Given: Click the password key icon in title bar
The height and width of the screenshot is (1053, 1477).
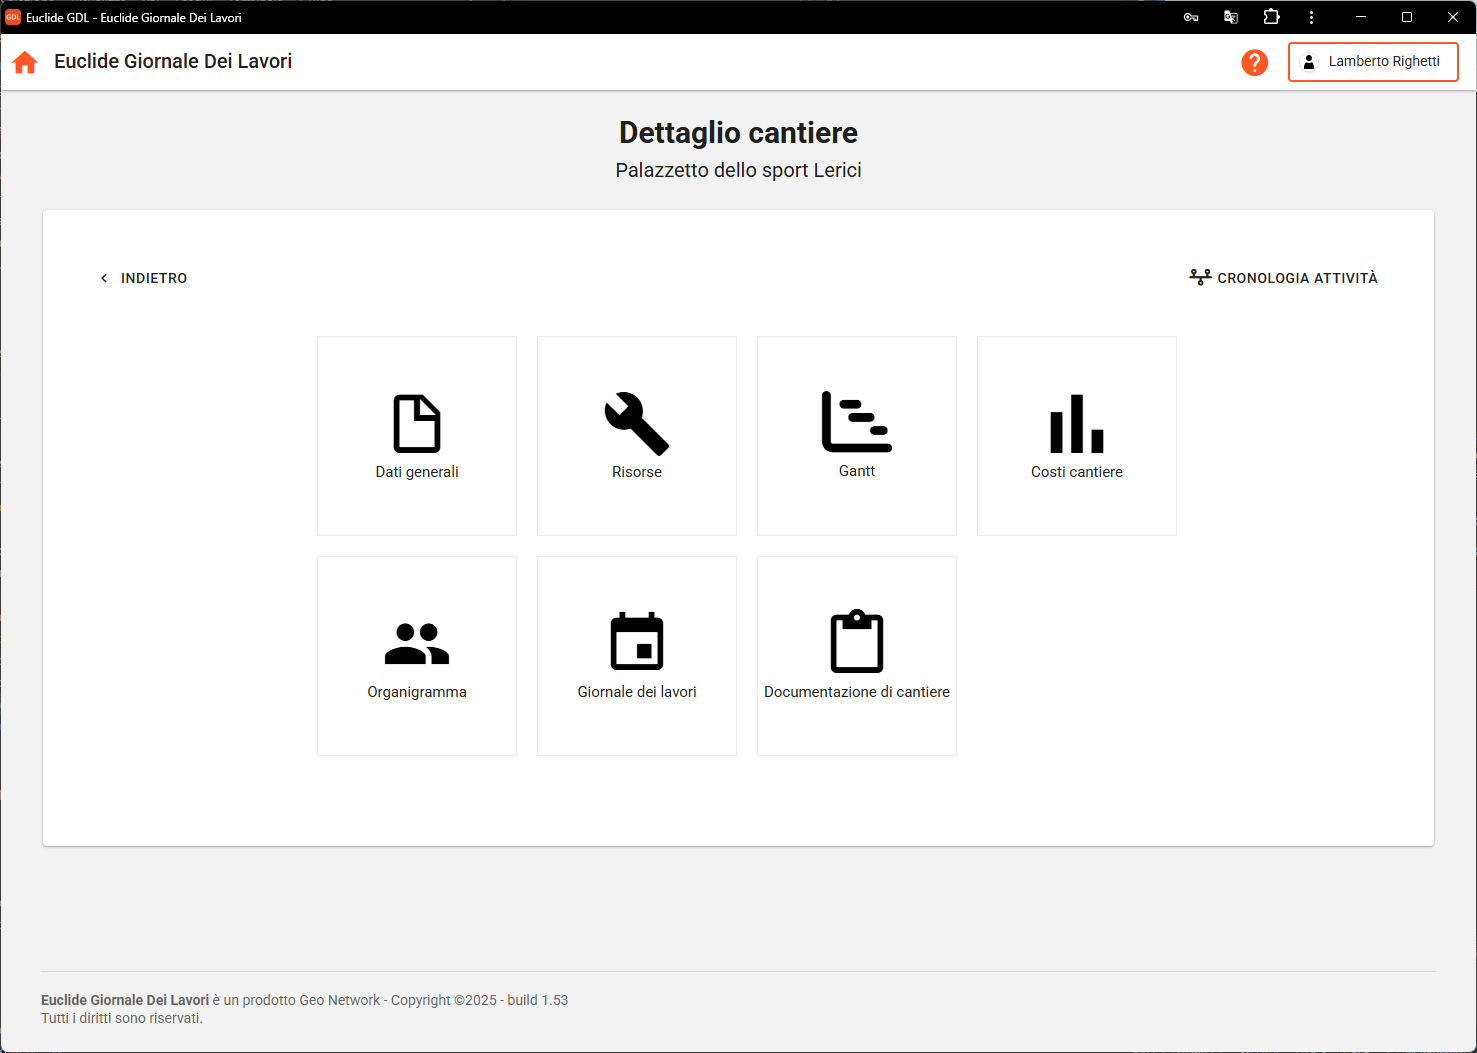Looking at the screenshot, I should pos(1191,17).
